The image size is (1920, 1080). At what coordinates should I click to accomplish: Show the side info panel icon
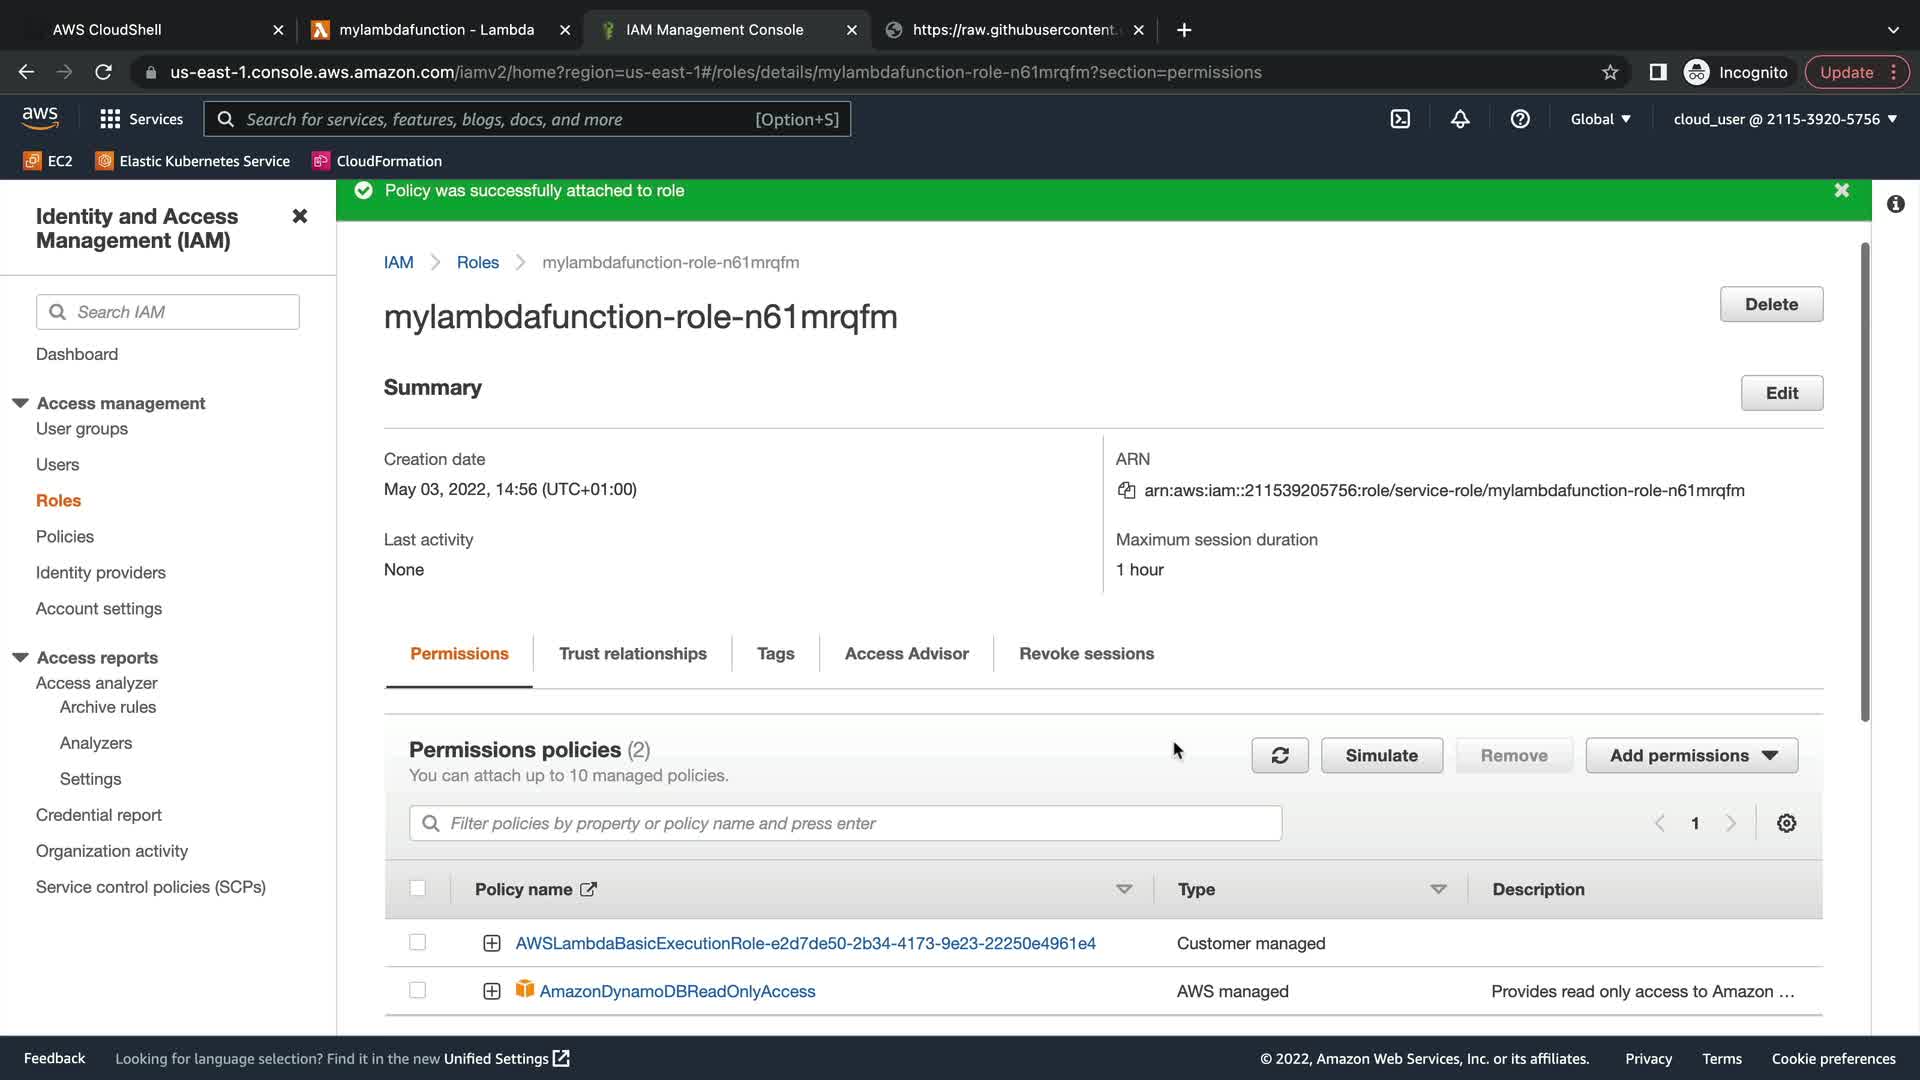(1895, 204)
